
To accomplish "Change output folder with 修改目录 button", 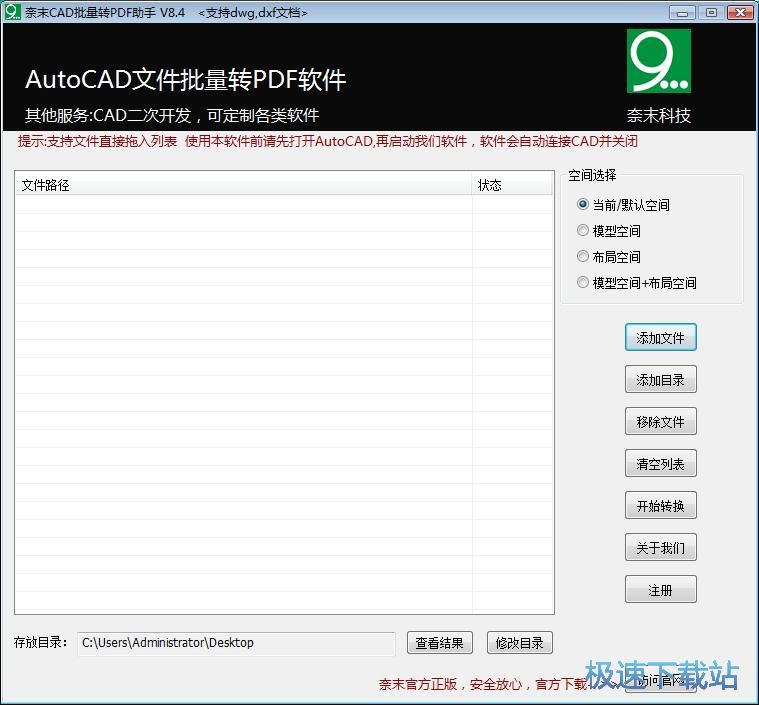I will pyautogui.click(x=520, y=643).
